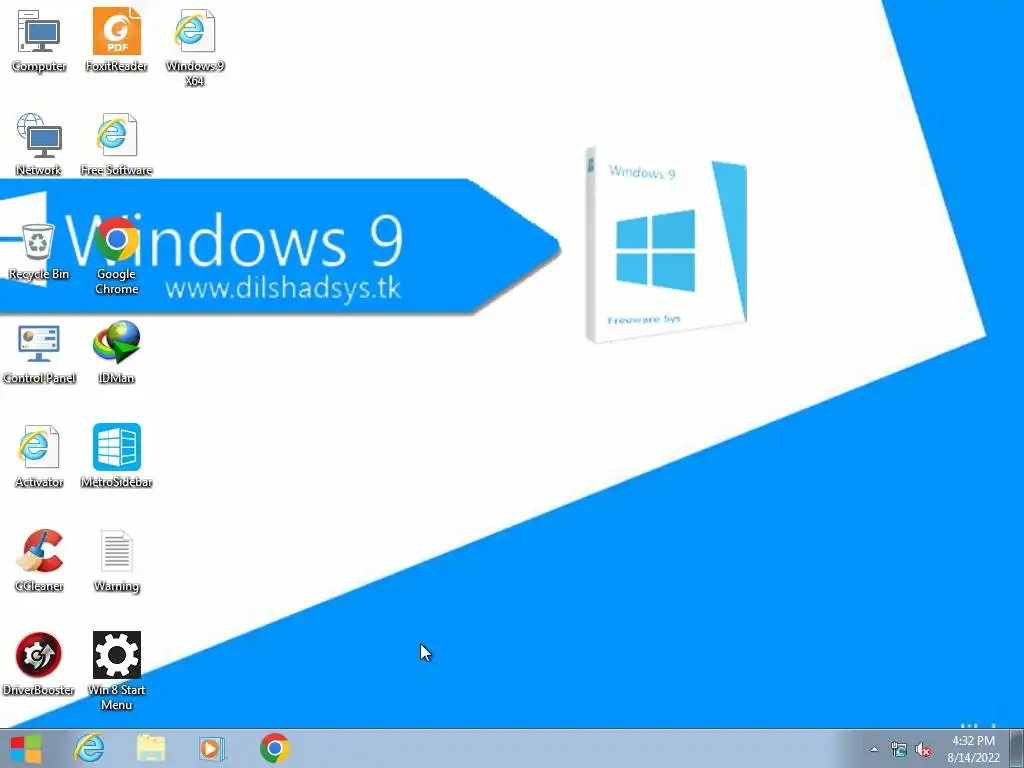1024x768 pixels.
Task: Show hidden system tray icons
Action: [x=874, y=749]
